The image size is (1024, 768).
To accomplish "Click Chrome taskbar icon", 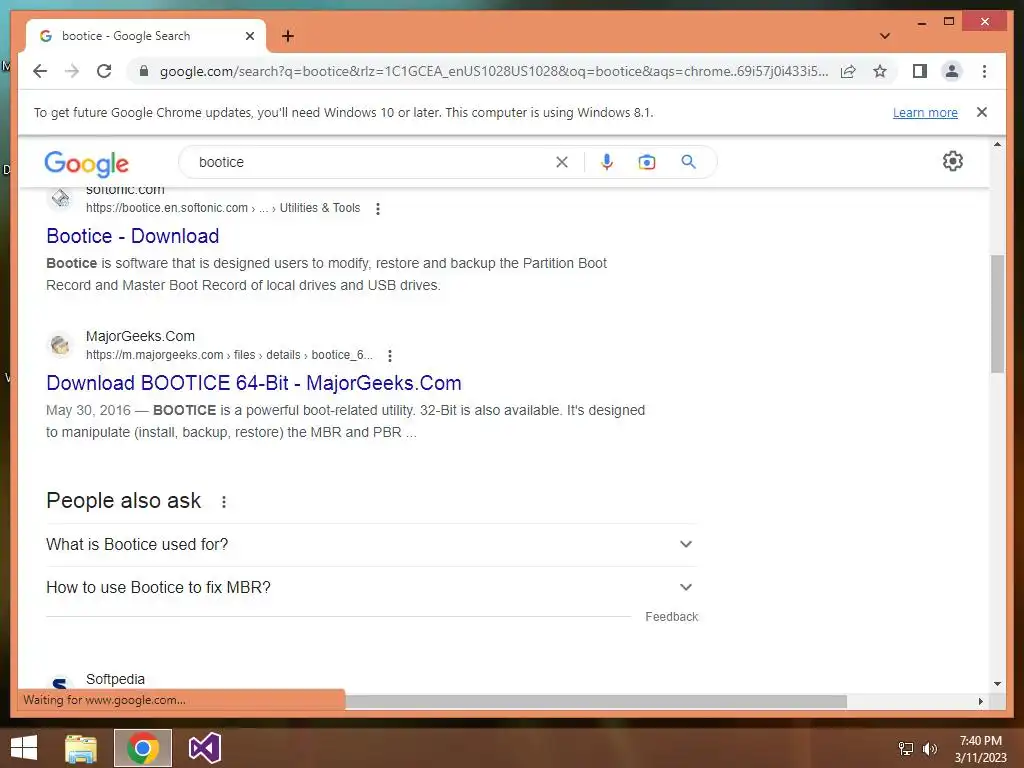I will (142, 748).
